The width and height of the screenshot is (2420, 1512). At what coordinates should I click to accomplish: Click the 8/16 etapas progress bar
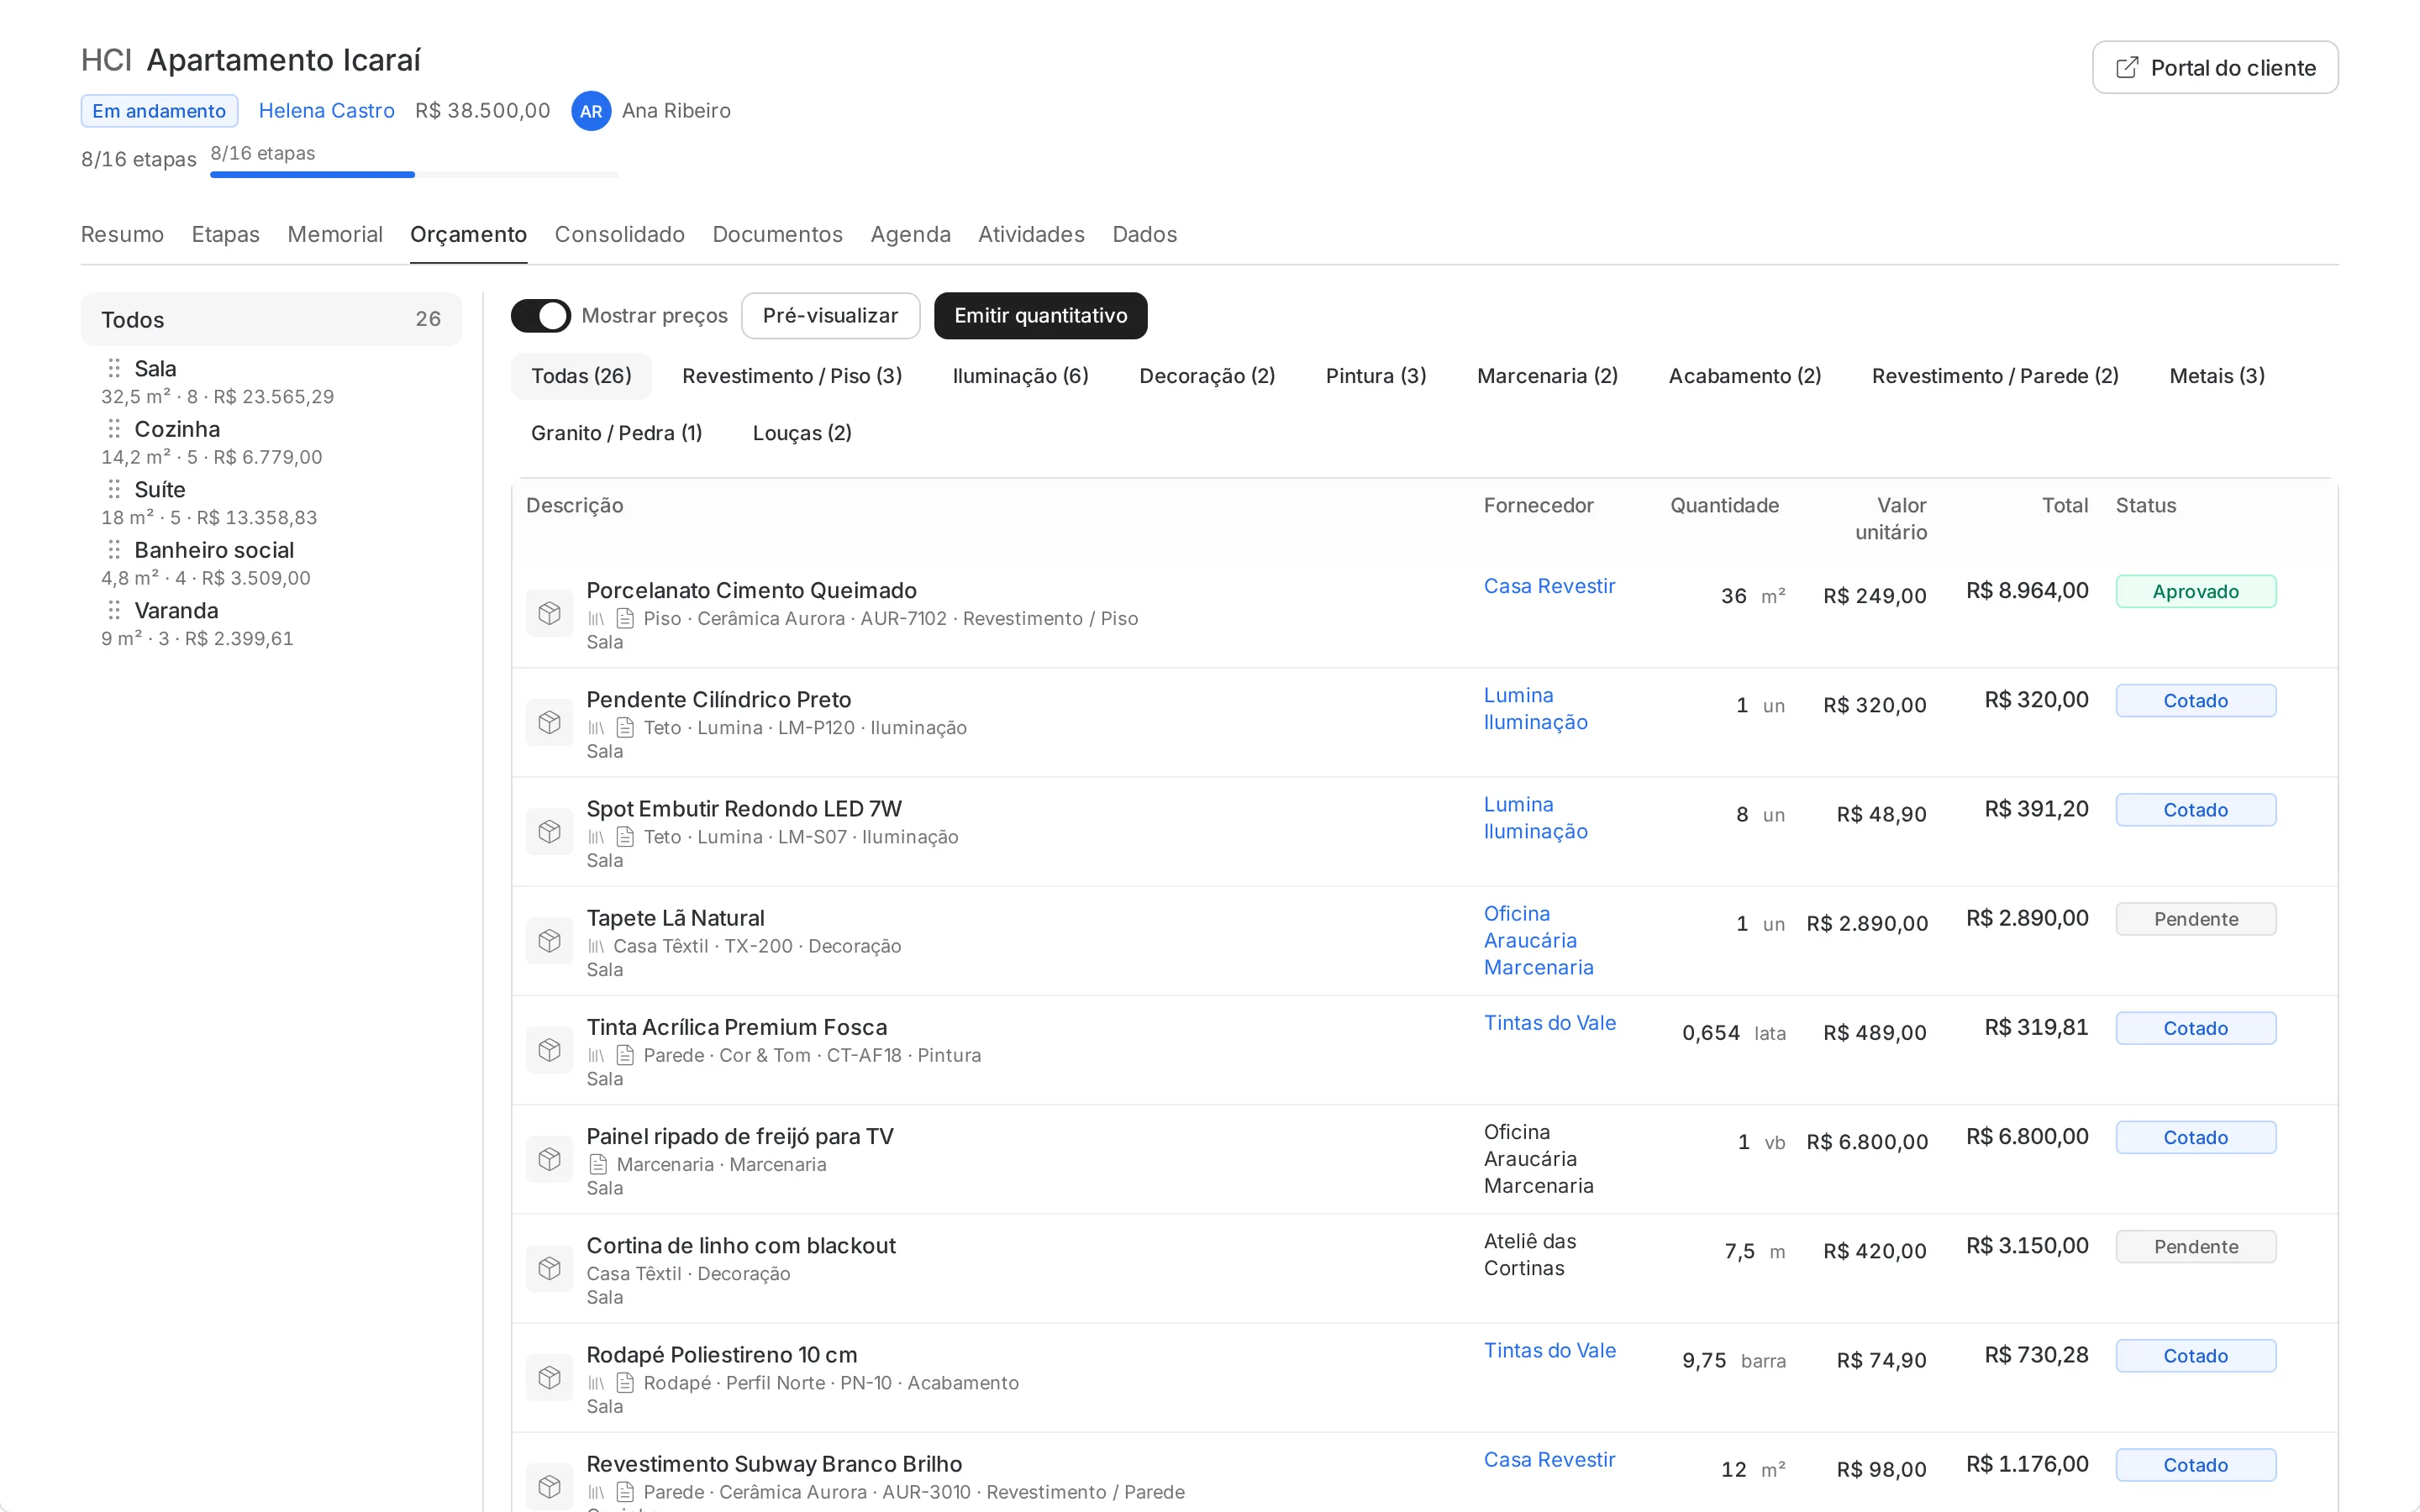(x=414, y=175)
